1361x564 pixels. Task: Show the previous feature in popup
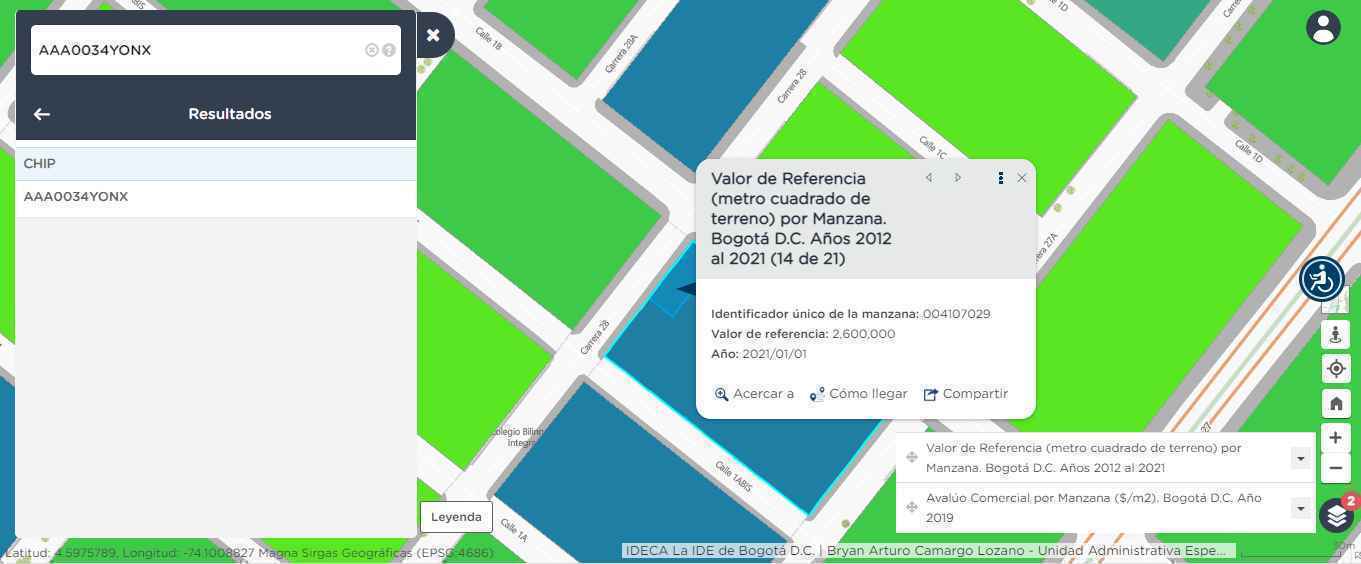929,178
